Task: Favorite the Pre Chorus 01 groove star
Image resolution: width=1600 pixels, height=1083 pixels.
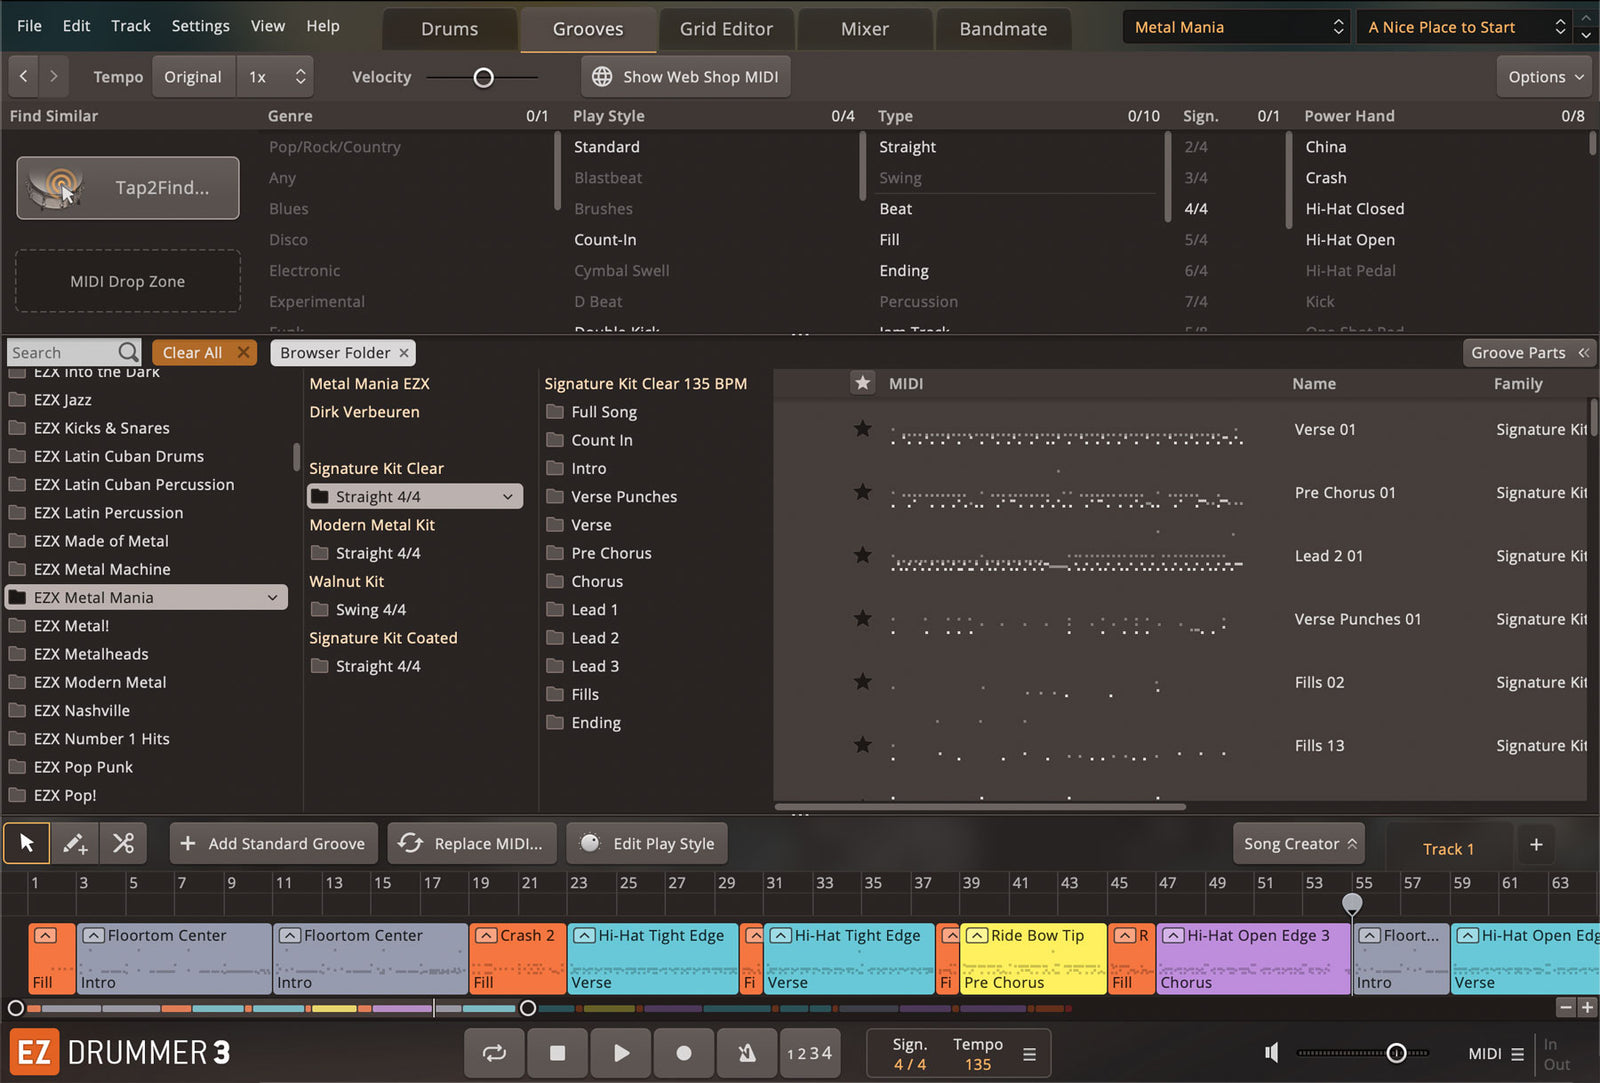Action: (862, 492)
